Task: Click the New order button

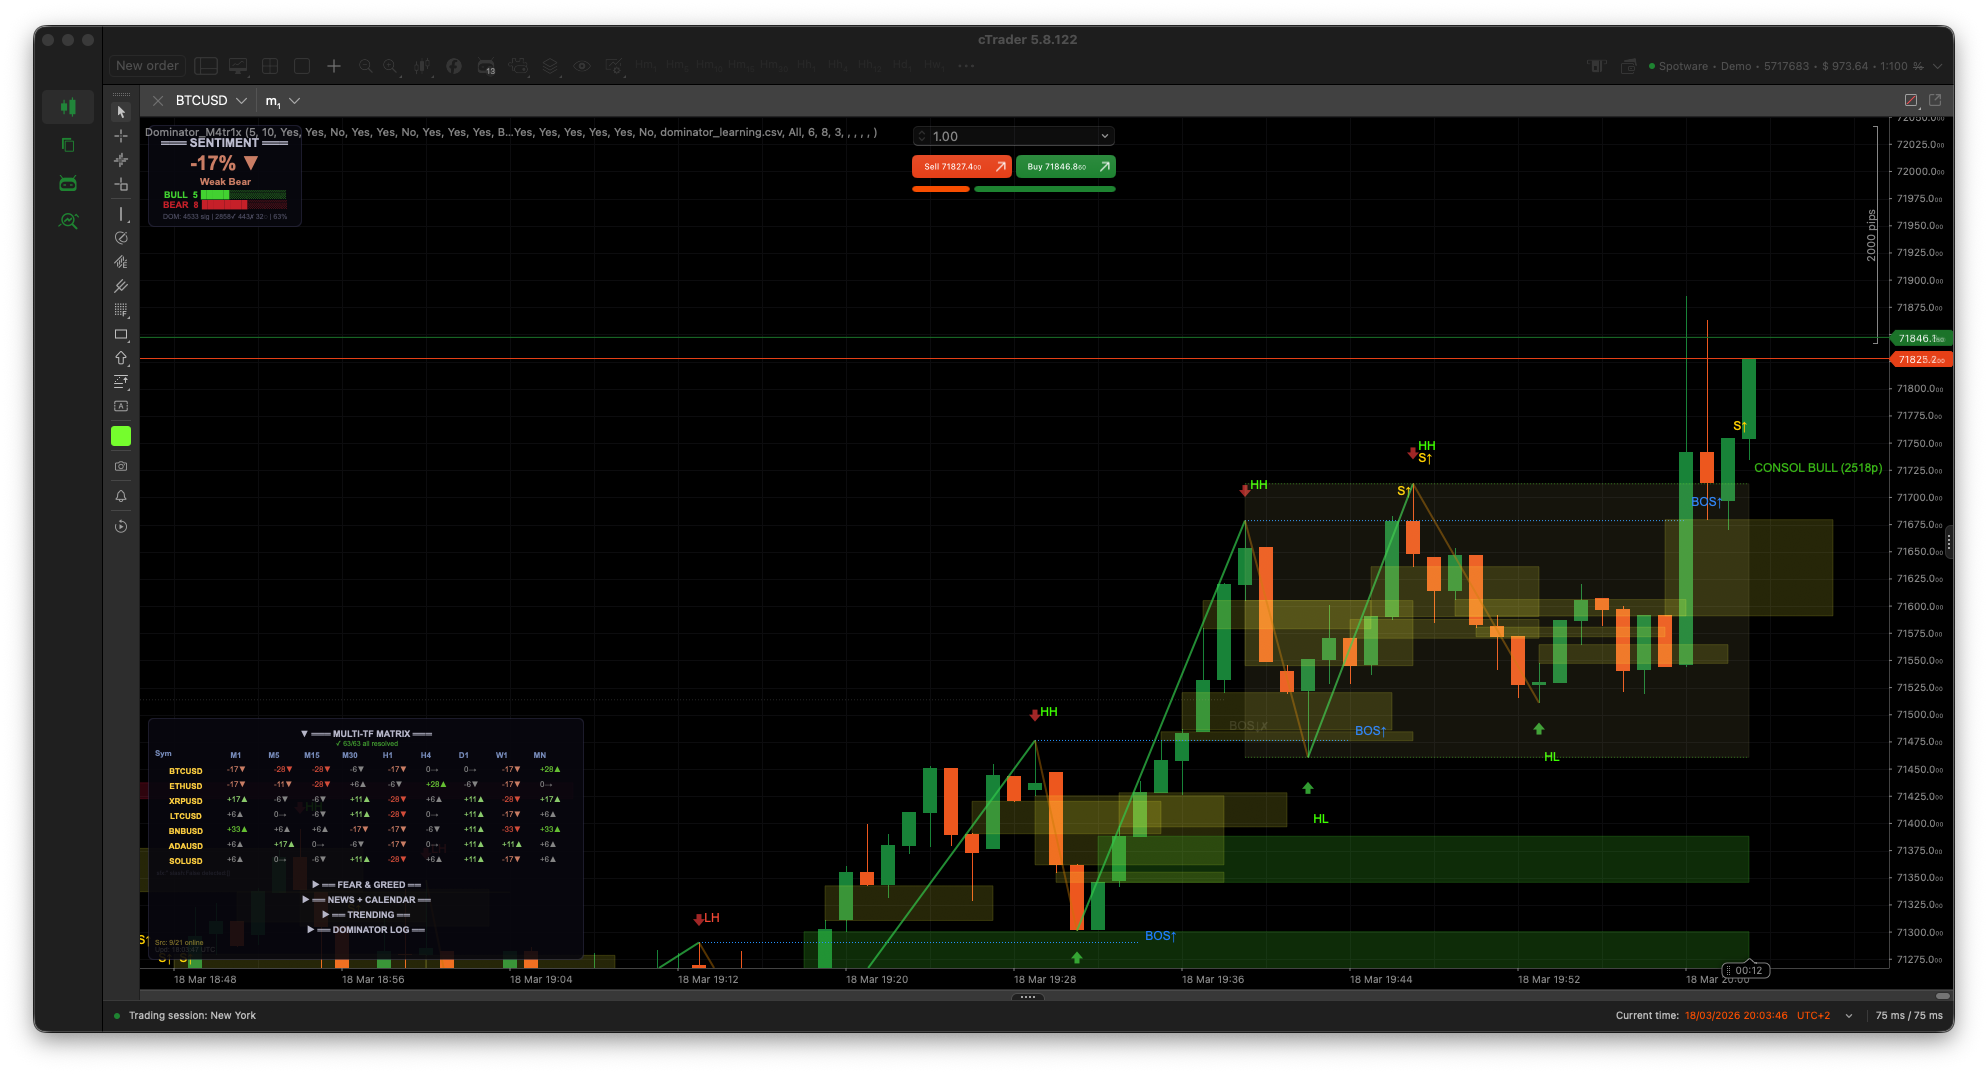Action: pyautogui.click(x=147, y=66)
